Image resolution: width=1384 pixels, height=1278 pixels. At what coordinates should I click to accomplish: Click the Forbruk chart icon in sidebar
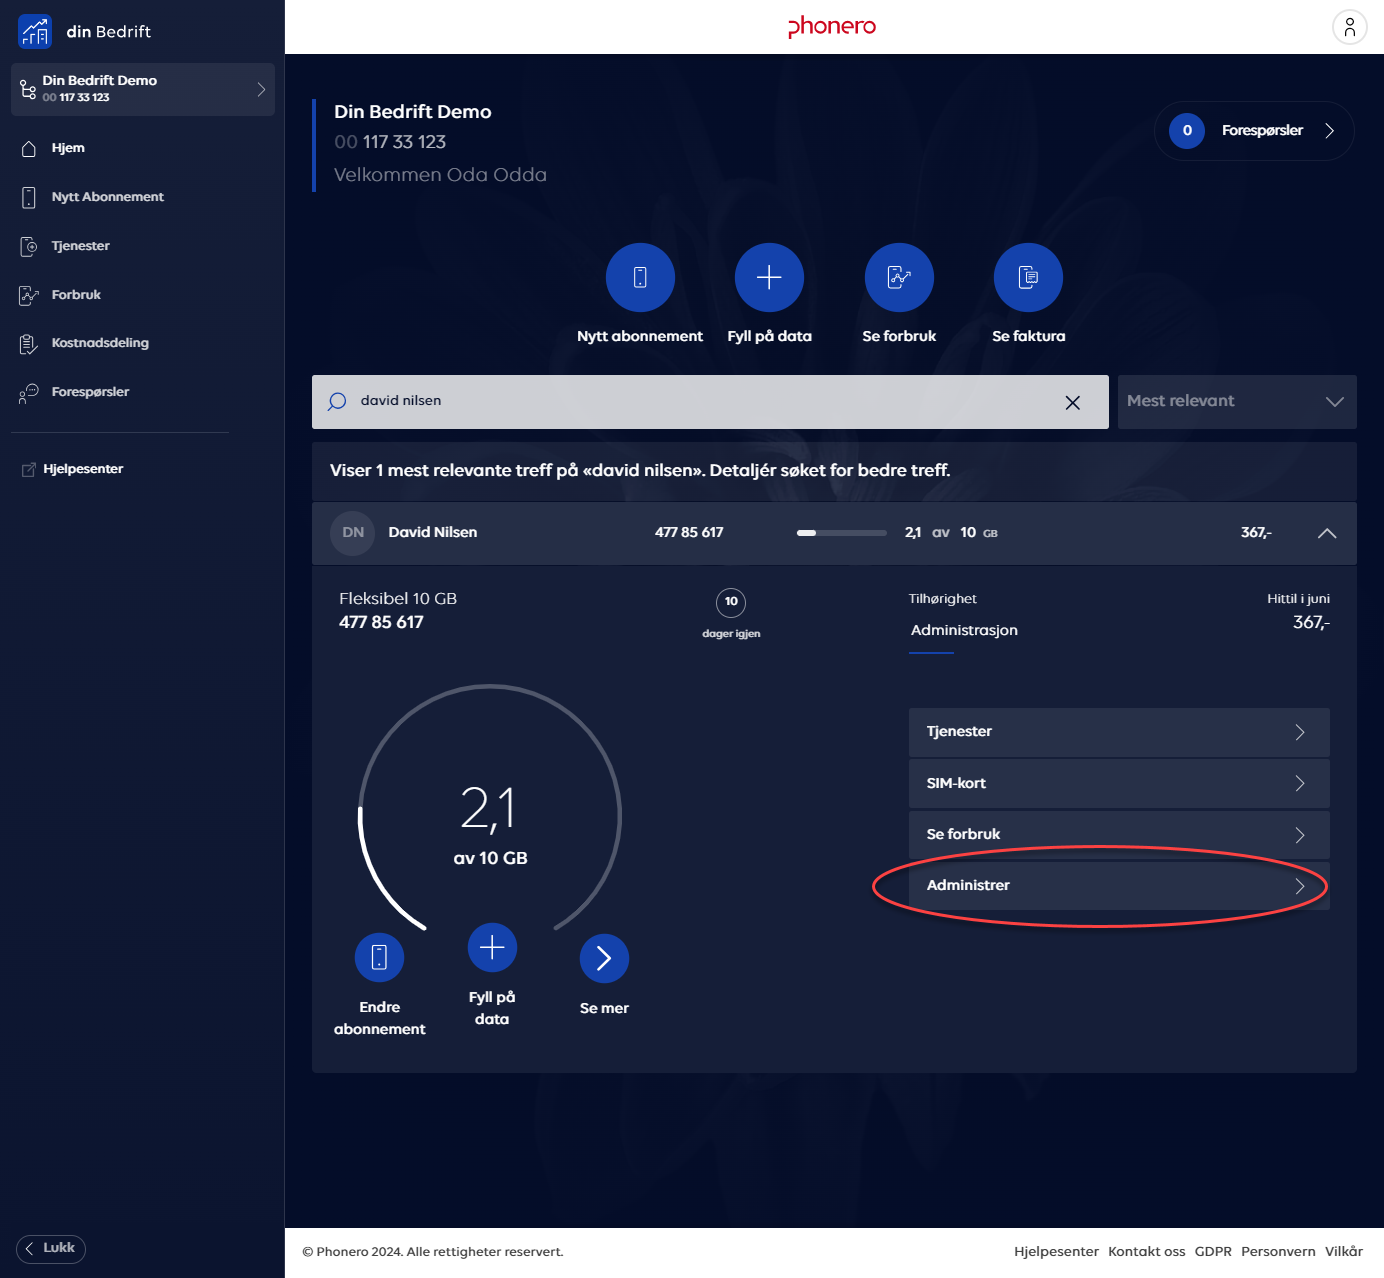coord(29,295)
